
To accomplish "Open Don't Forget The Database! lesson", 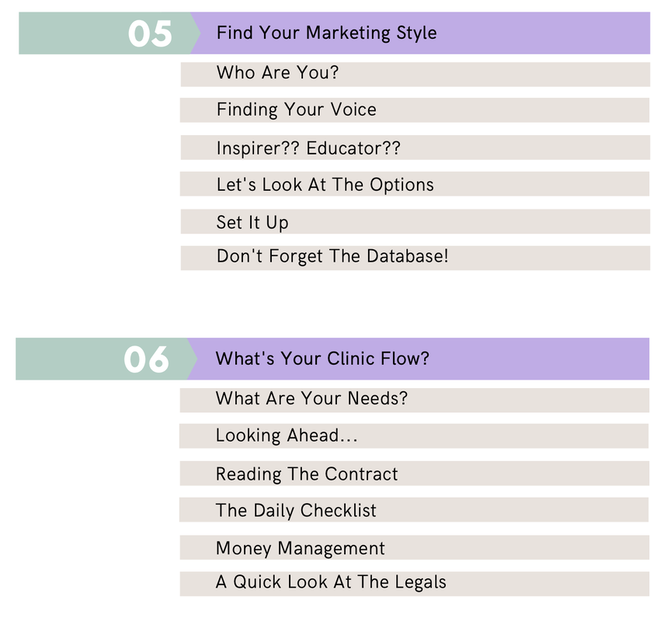I will pos(415,258).
